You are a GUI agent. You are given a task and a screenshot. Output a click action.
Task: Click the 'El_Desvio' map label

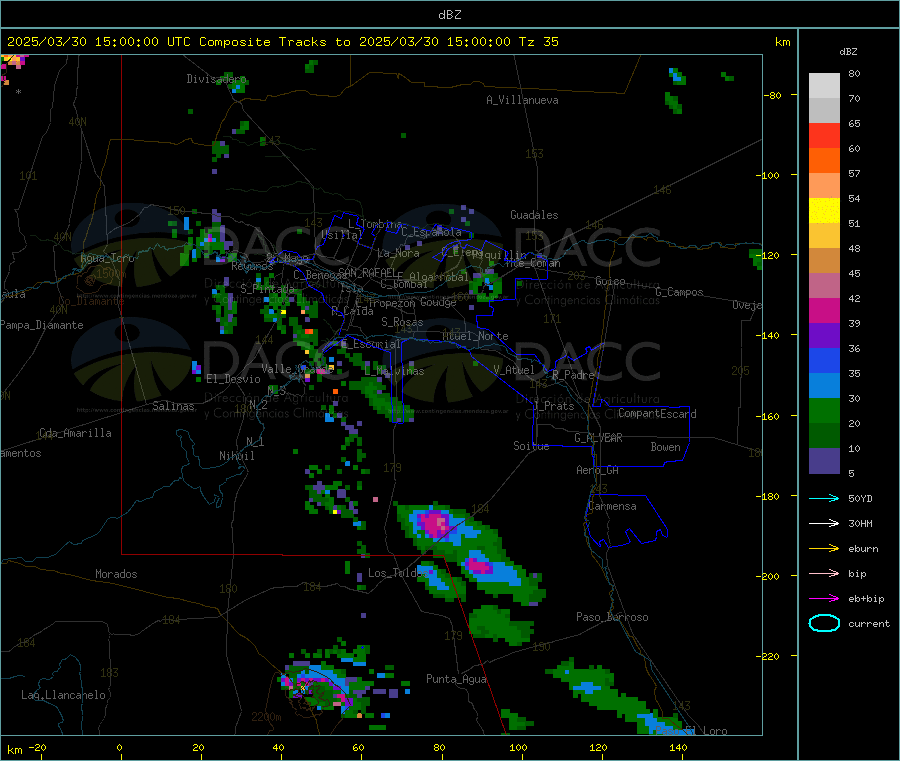233,379
